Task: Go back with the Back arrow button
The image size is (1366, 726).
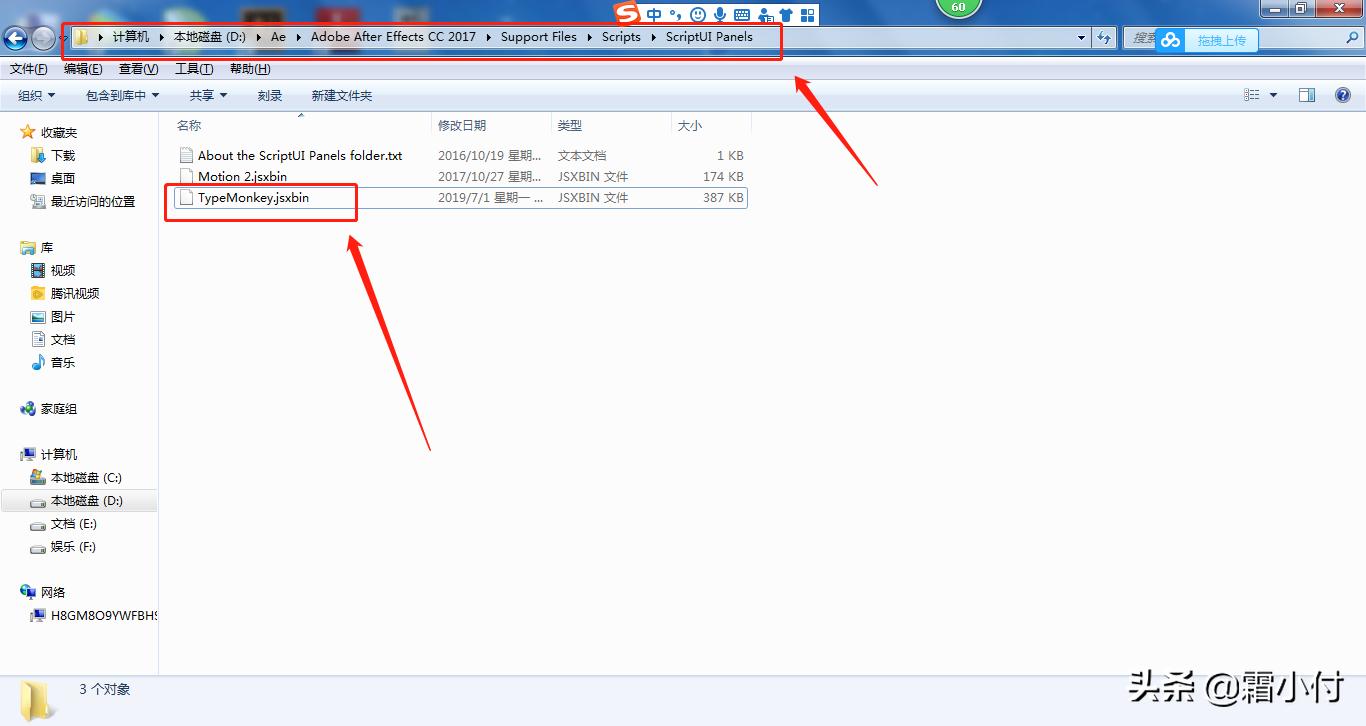Action: click(15, 38)
